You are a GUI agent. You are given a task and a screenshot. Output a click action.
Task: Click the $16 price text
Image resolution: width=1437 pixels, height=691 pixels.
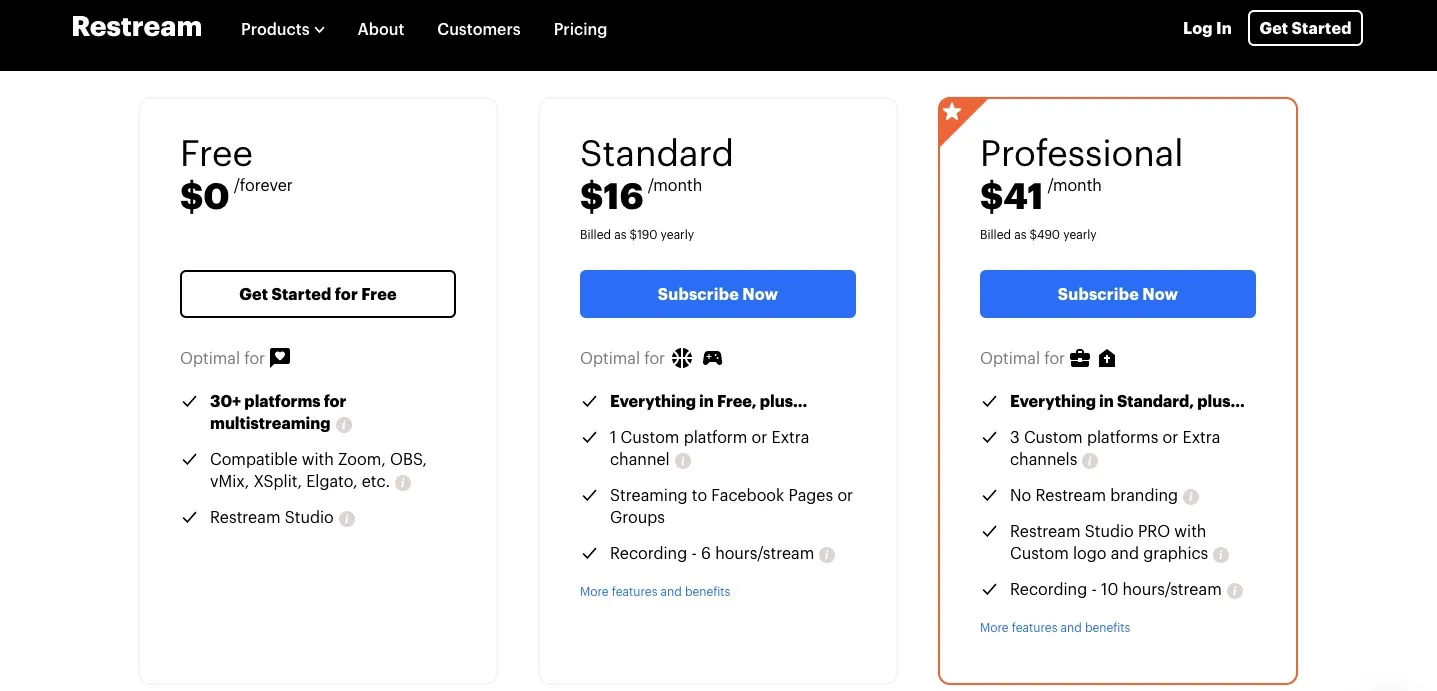pyautogui.click(x=612, y=196)
